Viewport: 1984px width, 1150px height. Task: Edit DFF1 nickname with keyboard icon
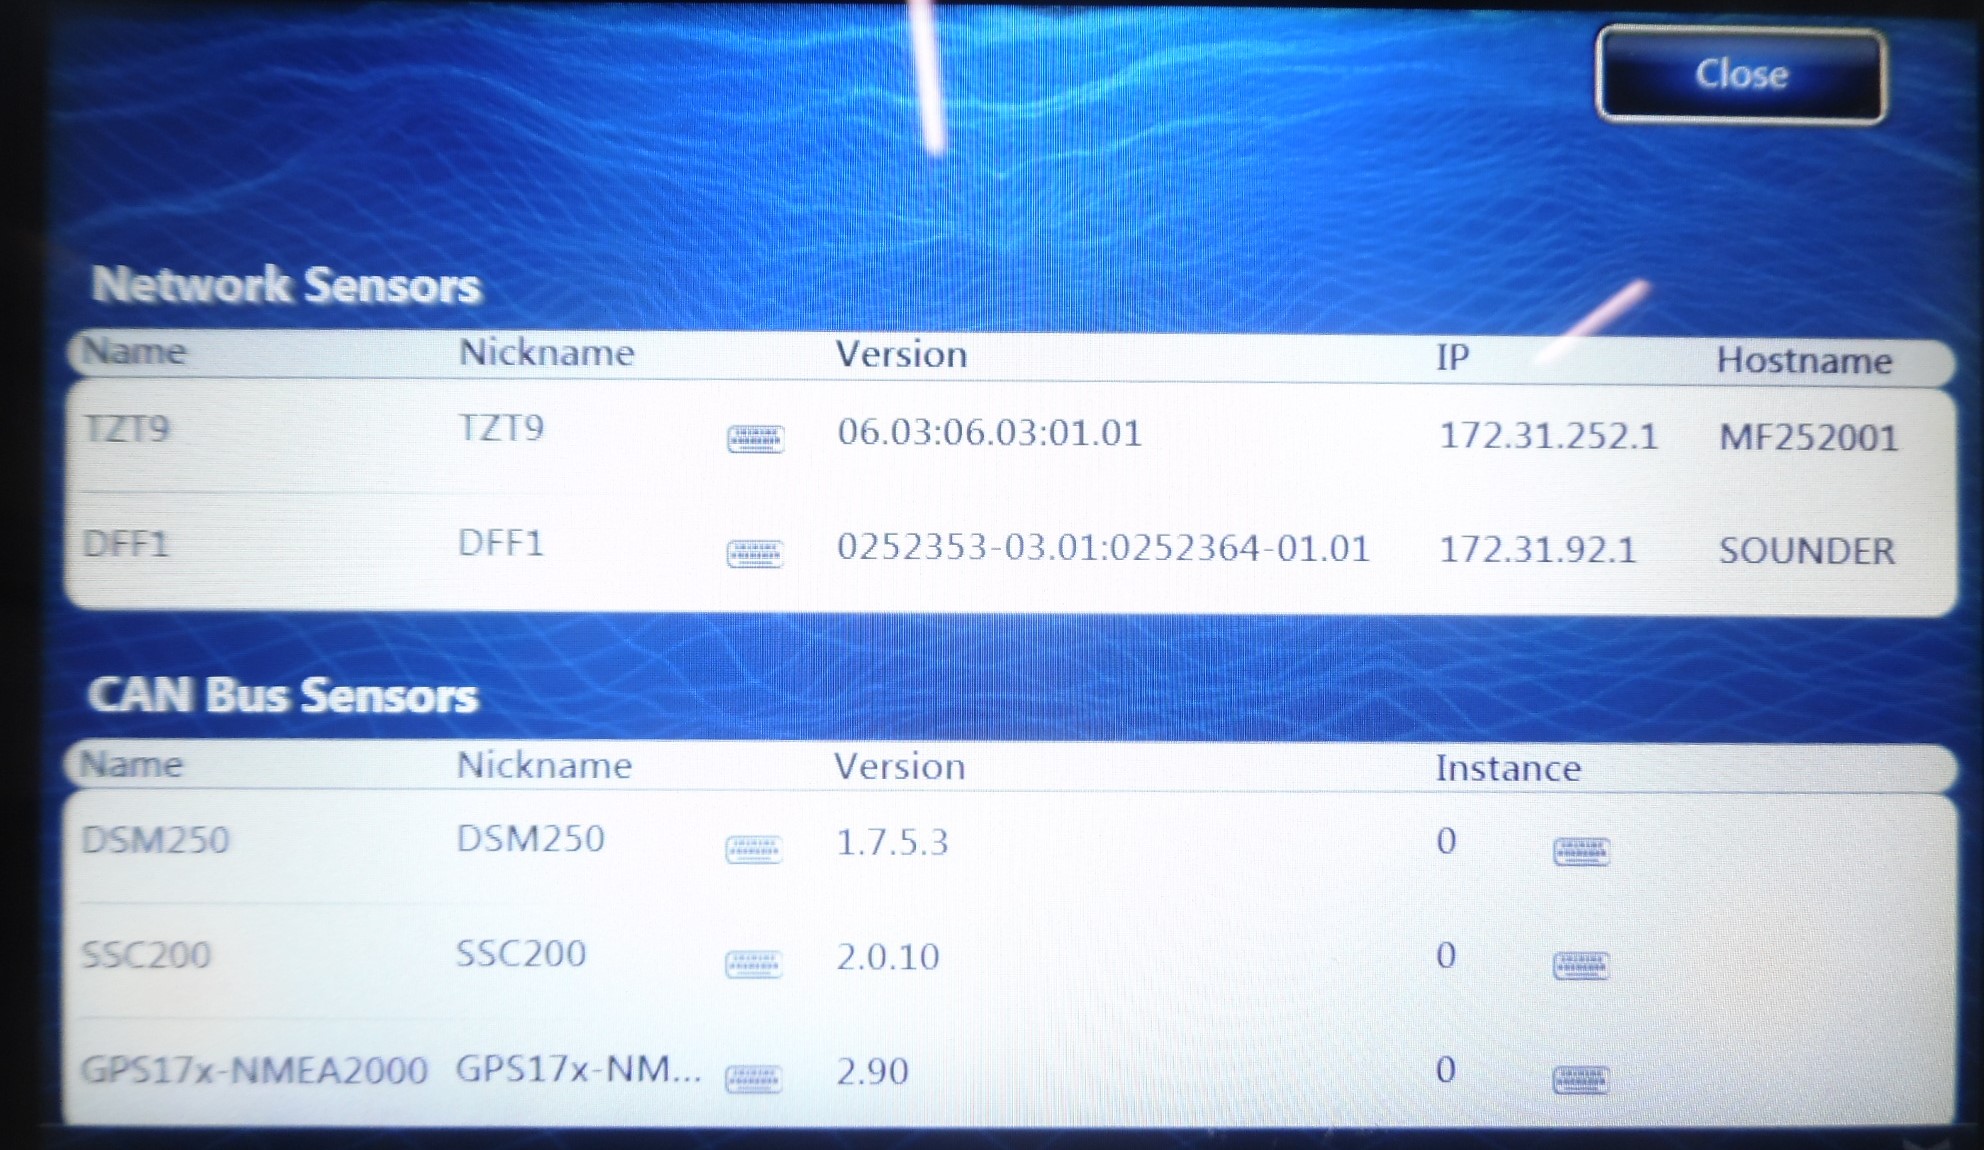[755, 554]
